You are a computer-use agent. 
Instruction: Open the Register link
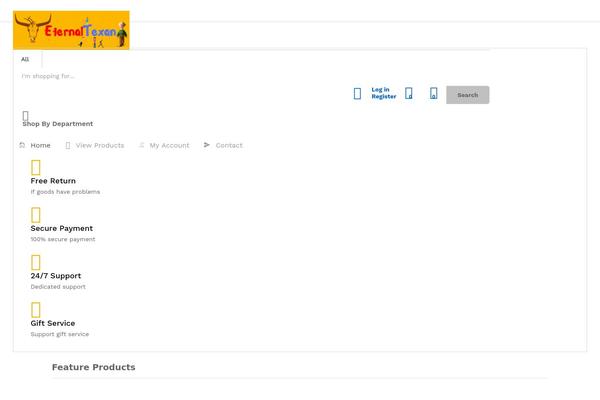pos(384,96)
